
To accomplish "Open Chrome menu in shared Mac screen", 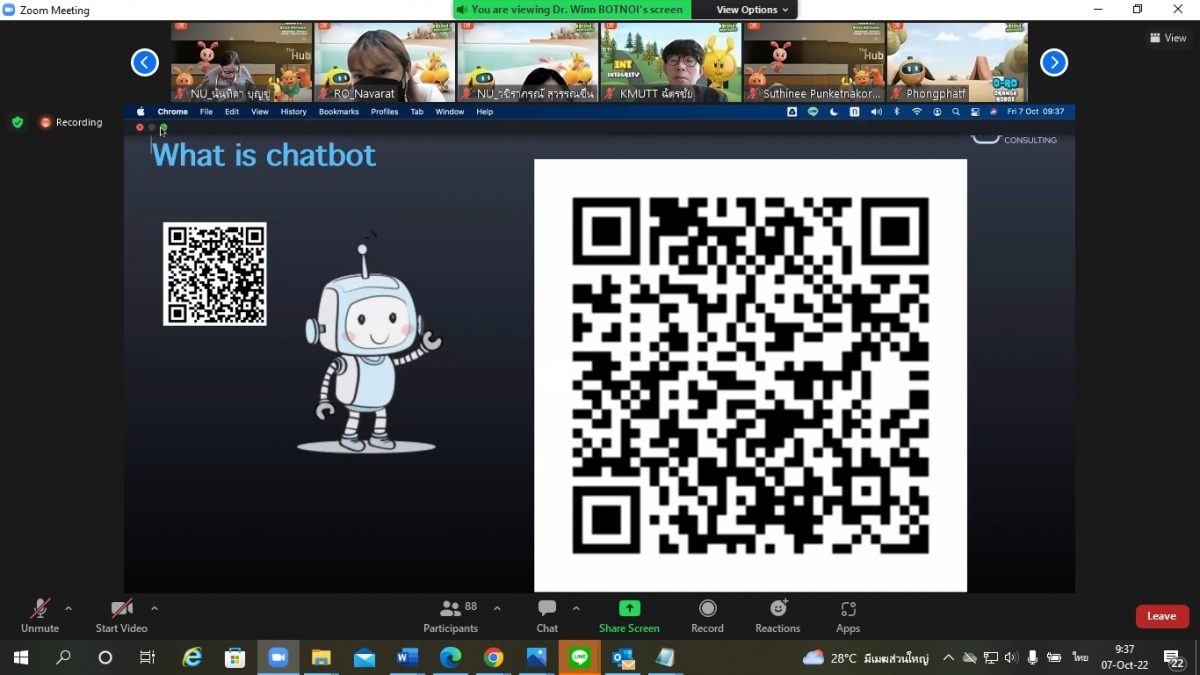I will tap(173, 112).
